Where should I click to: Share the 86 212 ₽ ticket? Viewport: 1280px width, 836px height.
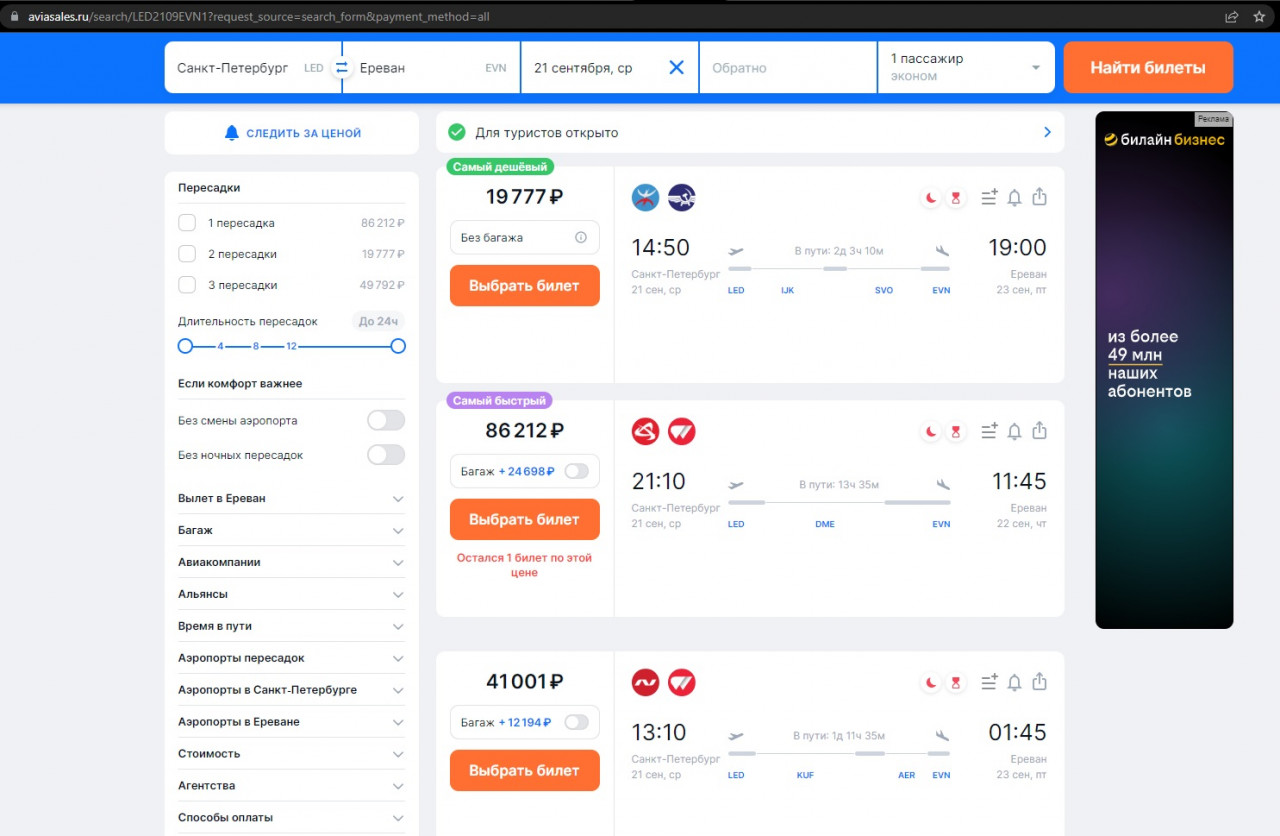1040,431
